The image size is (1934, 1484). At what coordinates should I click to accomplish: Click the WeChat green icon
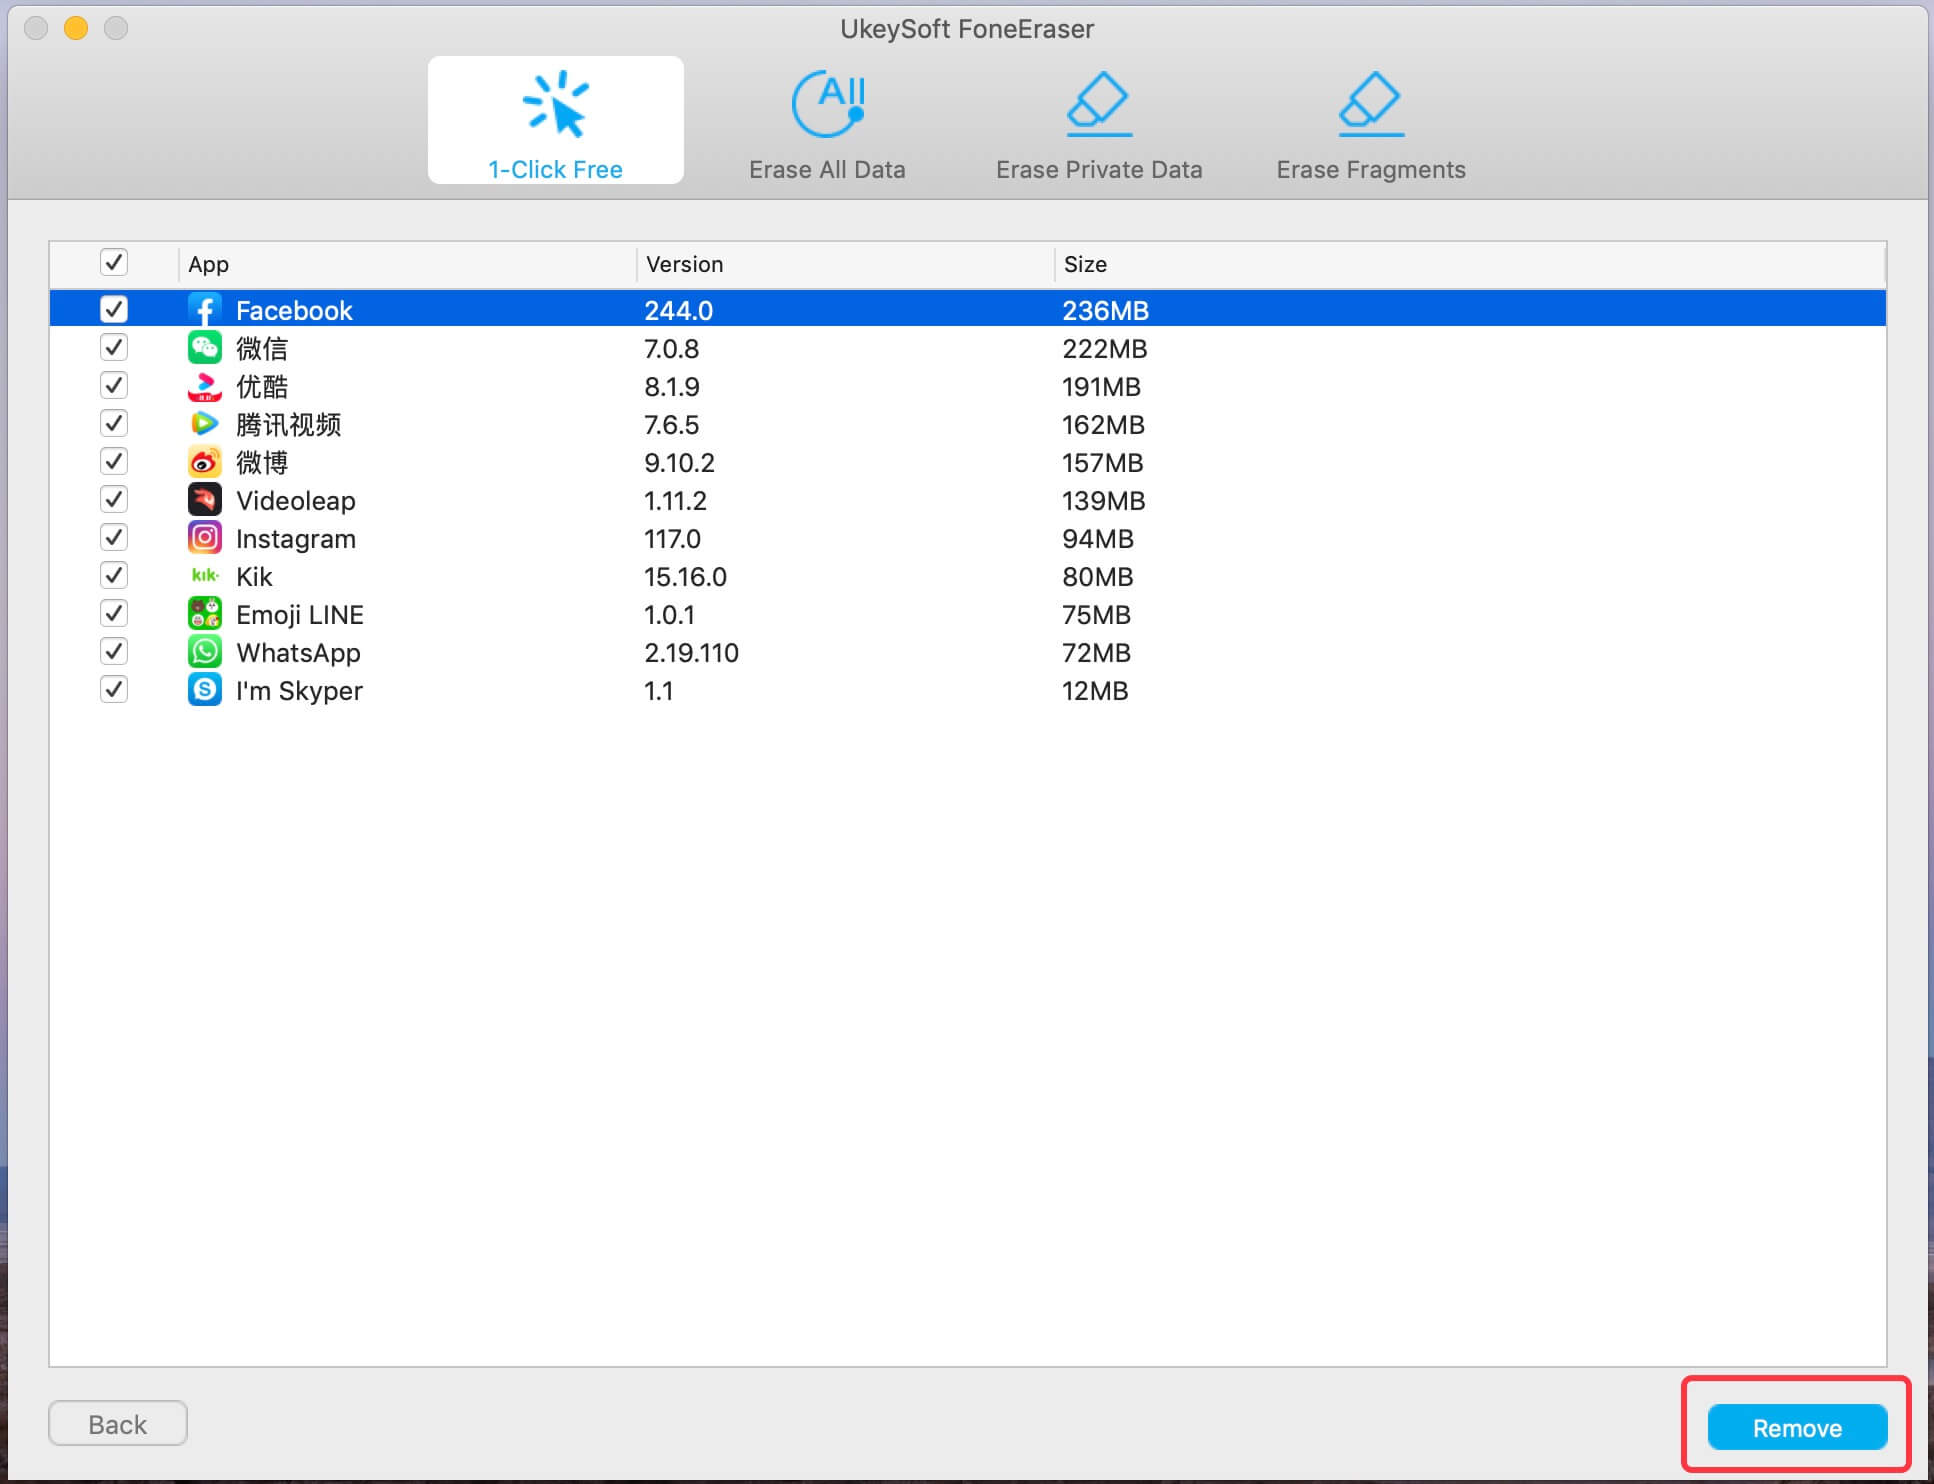205,348
